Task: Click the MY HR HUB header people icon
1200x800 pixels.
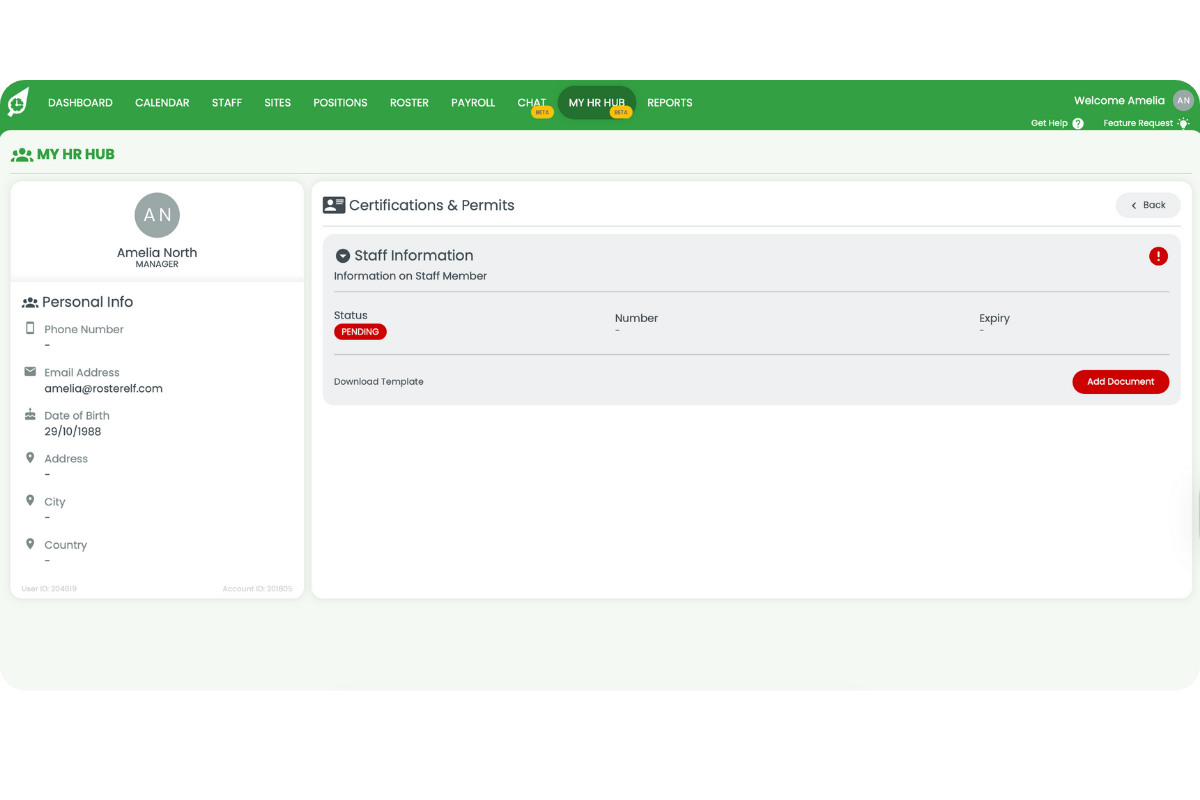Action: (x=22, y=154)
